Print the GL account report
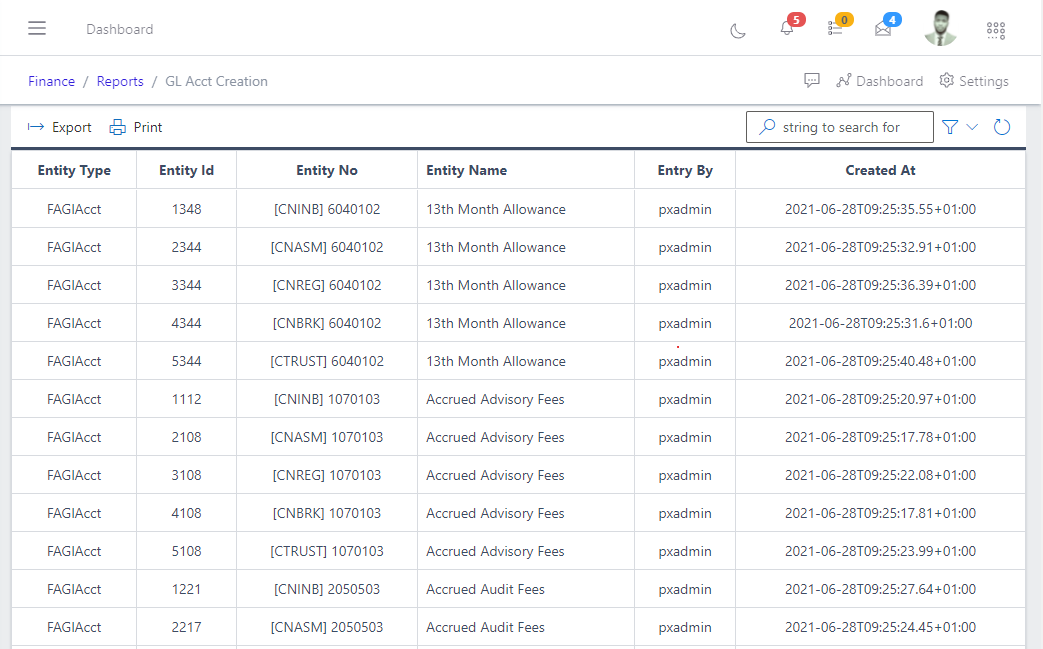 tap(135, 127)
